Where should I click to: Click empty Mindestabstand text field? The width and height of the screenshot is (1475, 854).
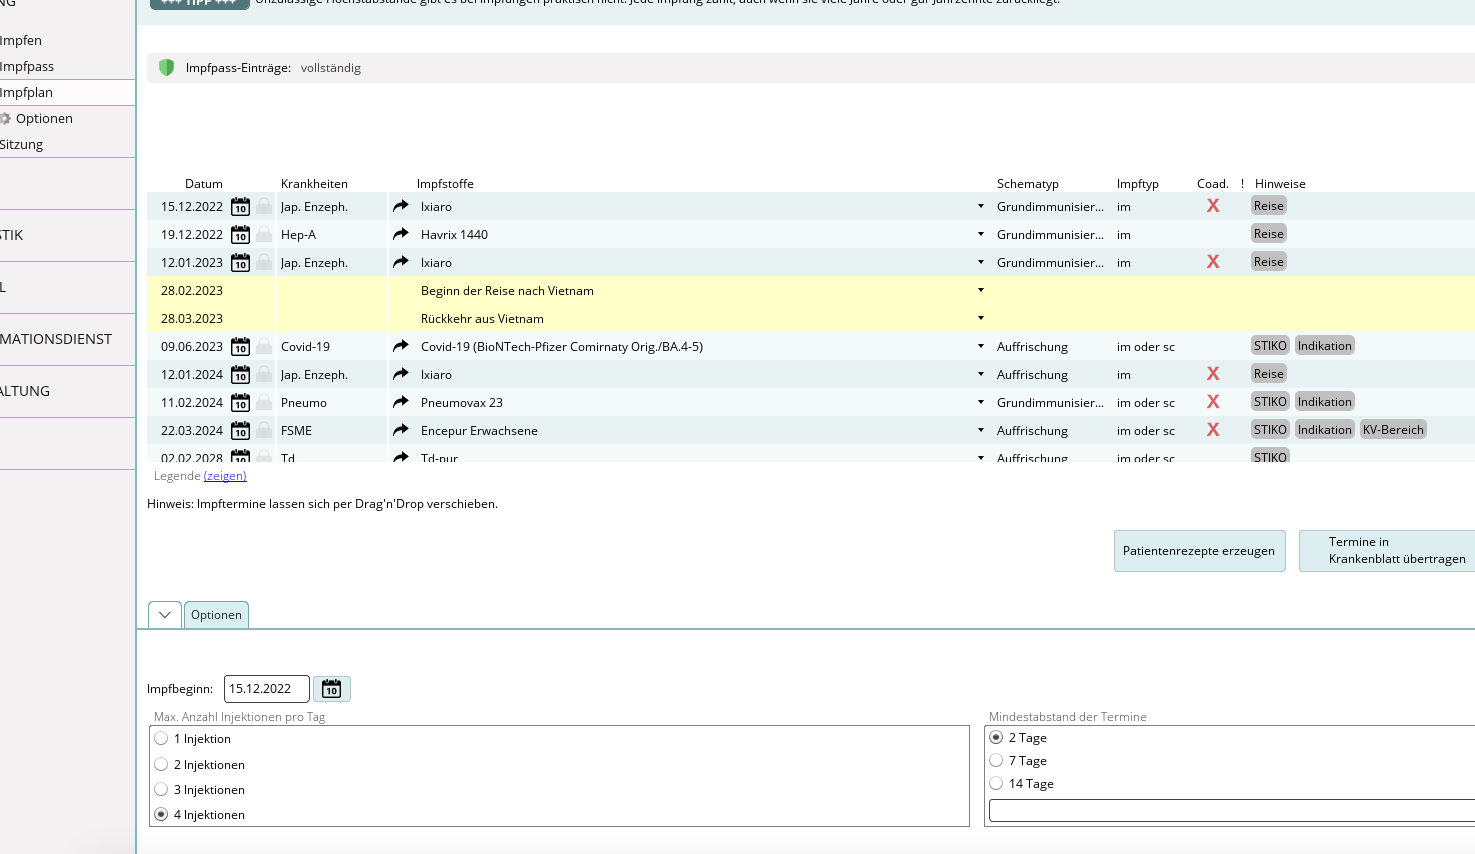tap(1232, 810)
